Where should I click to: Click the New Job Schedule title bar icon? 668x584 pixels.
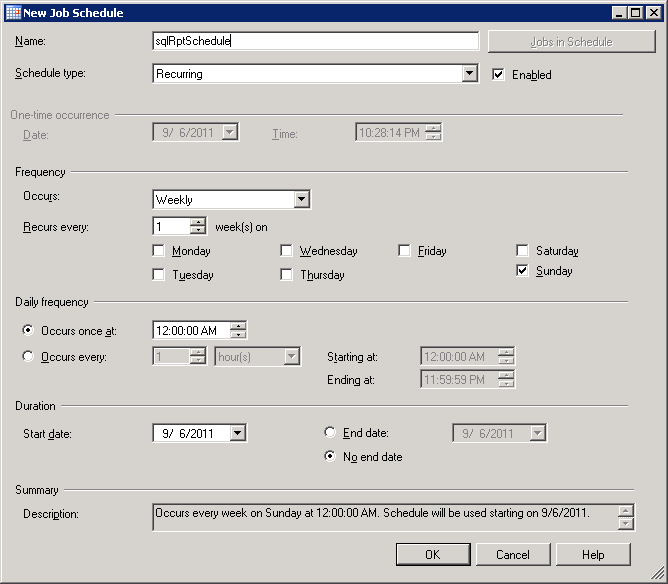(x=13, y=13)
